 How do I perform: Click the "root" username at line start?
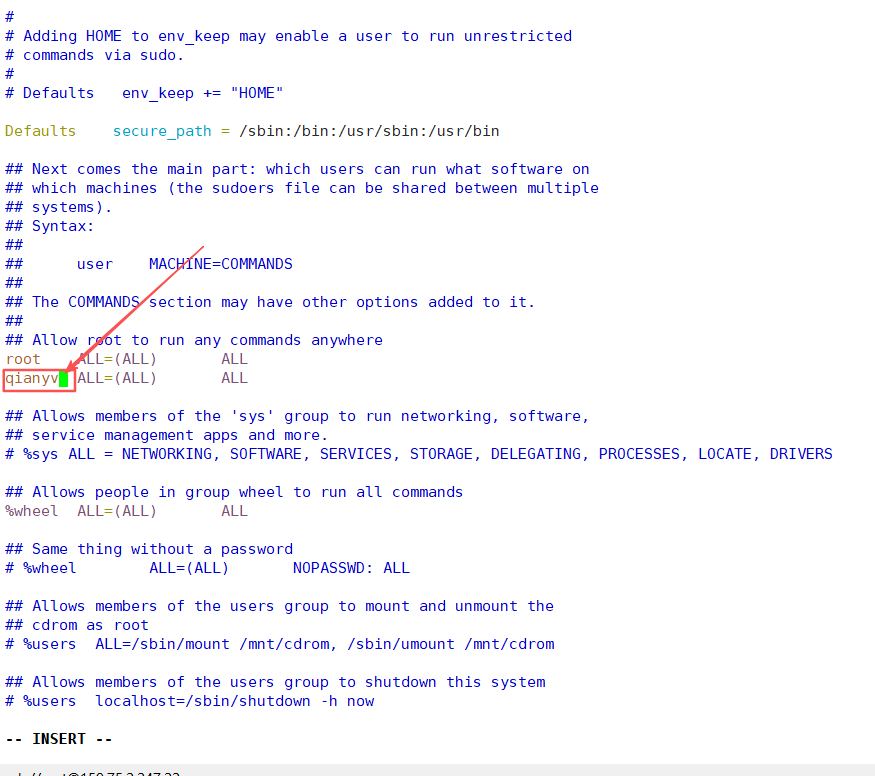(x=23, y=359)
